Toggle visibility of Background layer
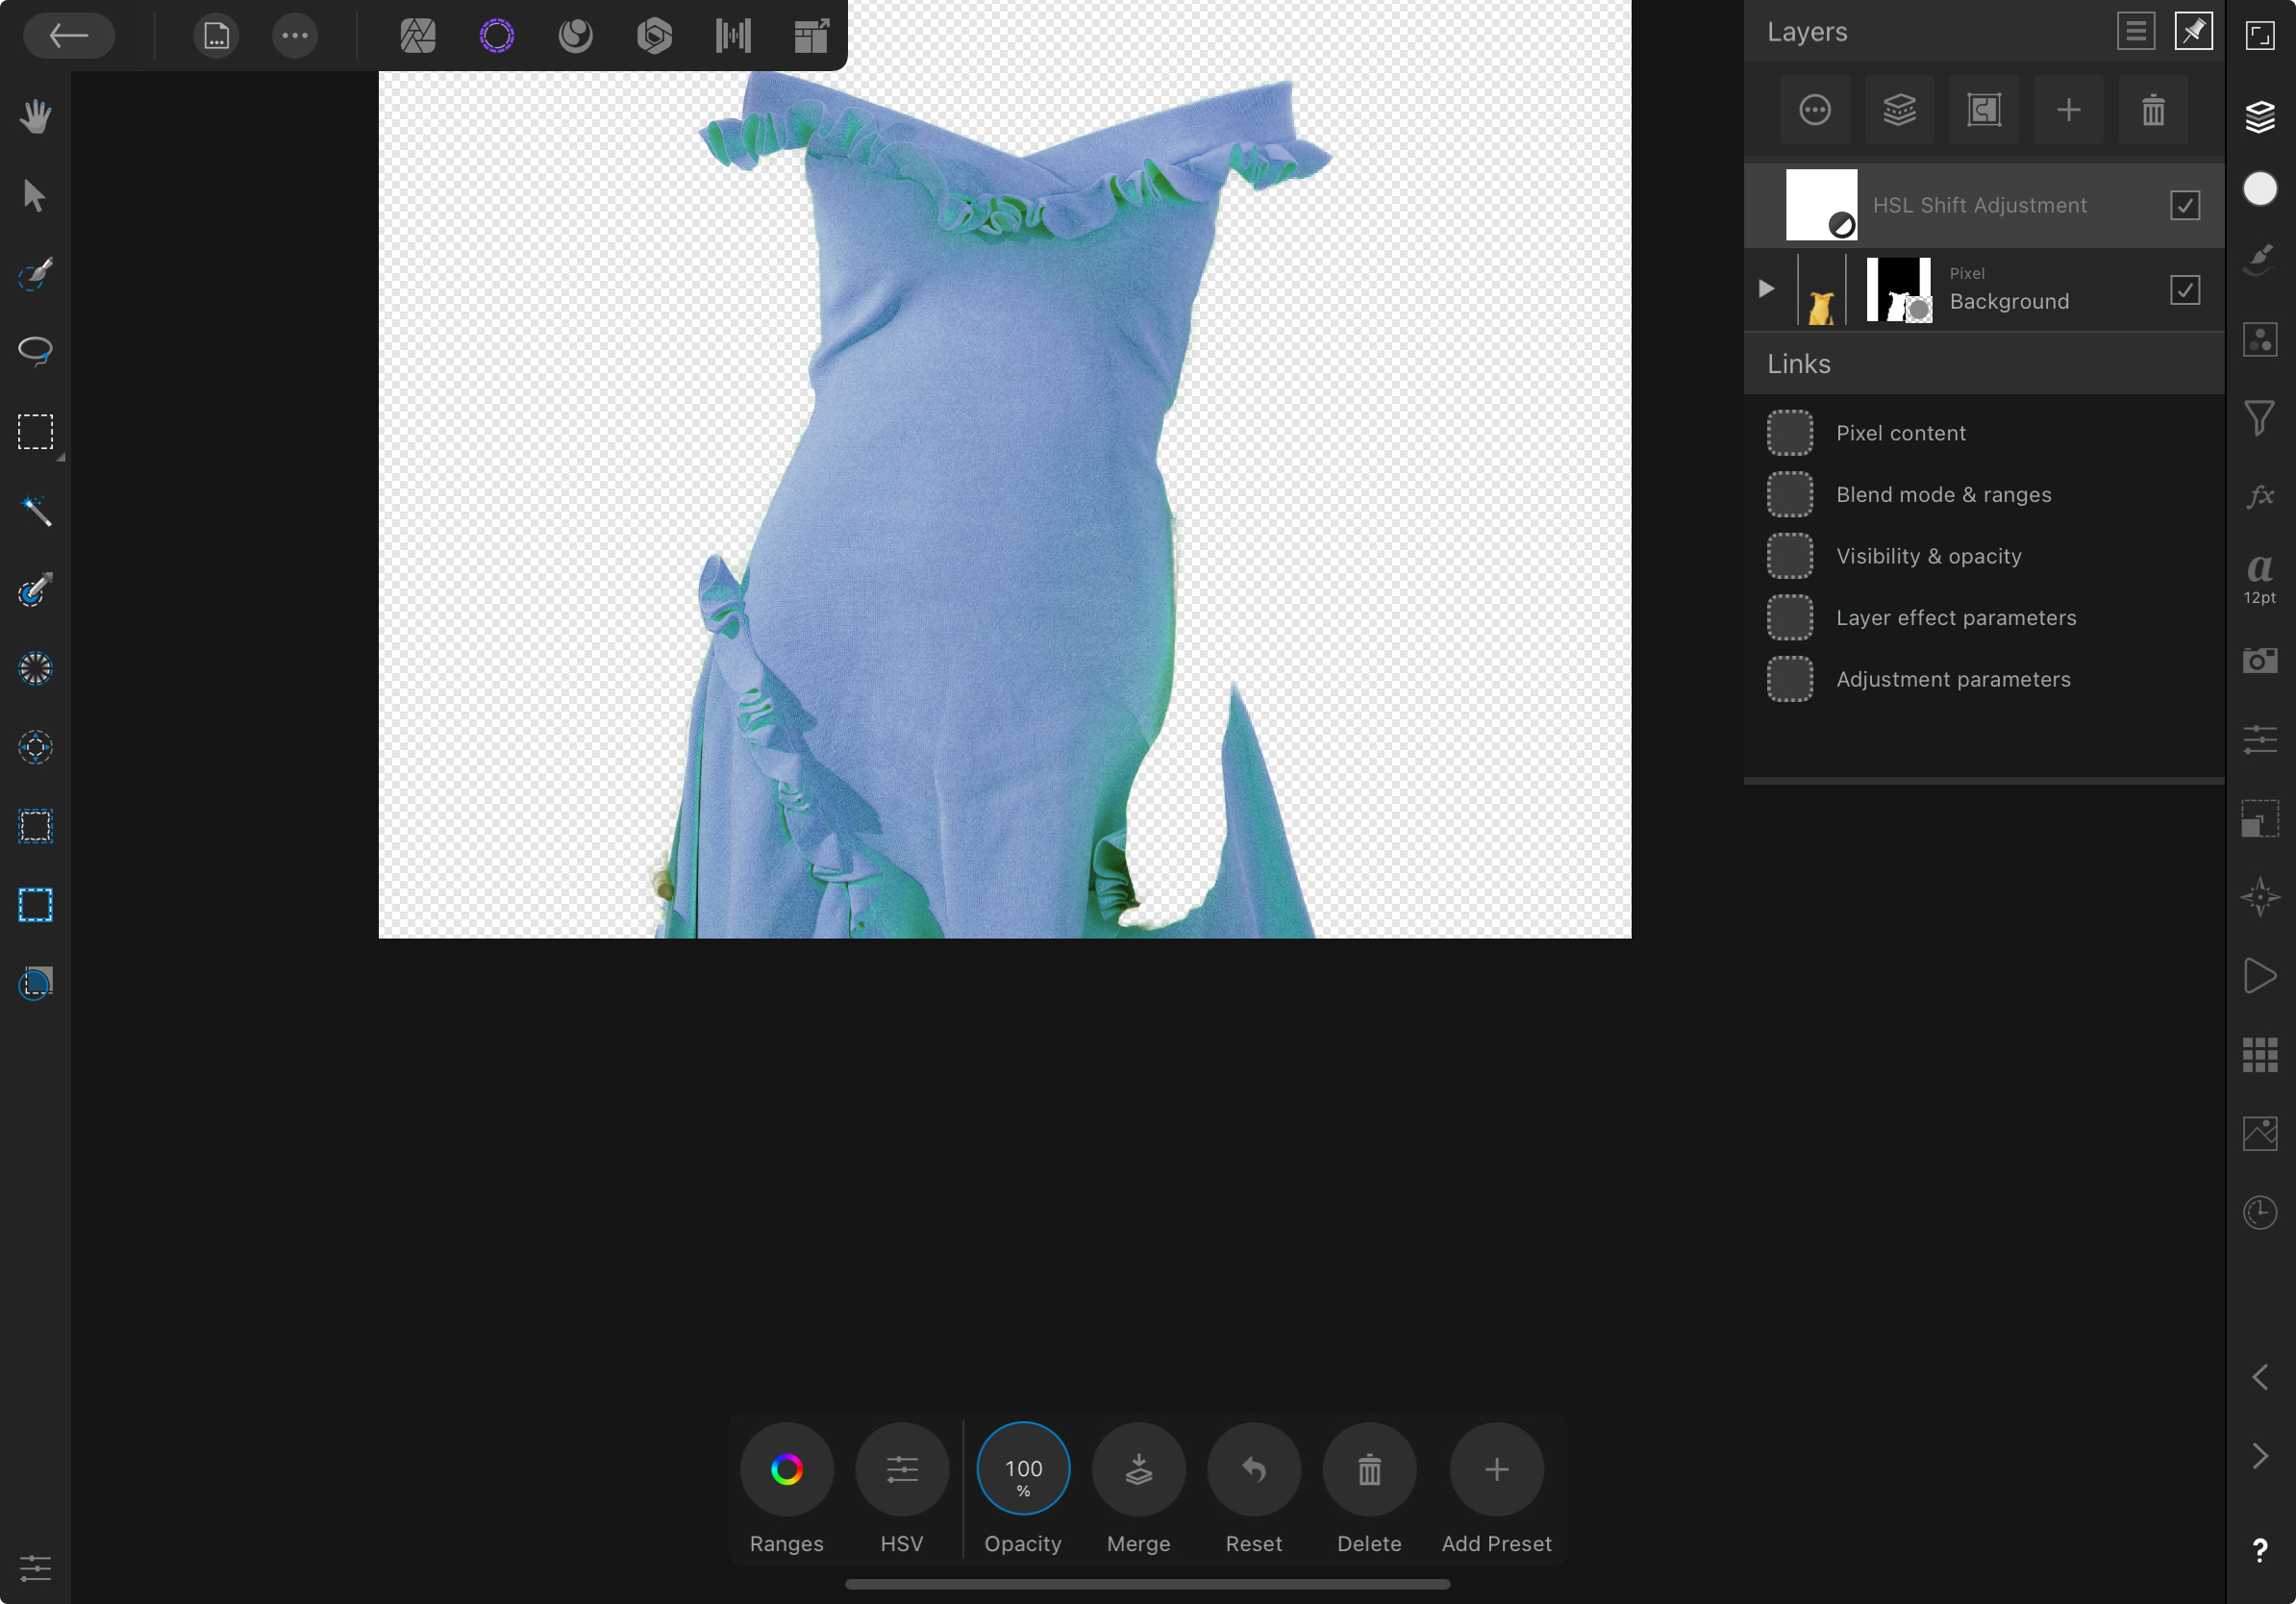The width and height of the screenshot is (2296, 1604). pos(2184,290)
